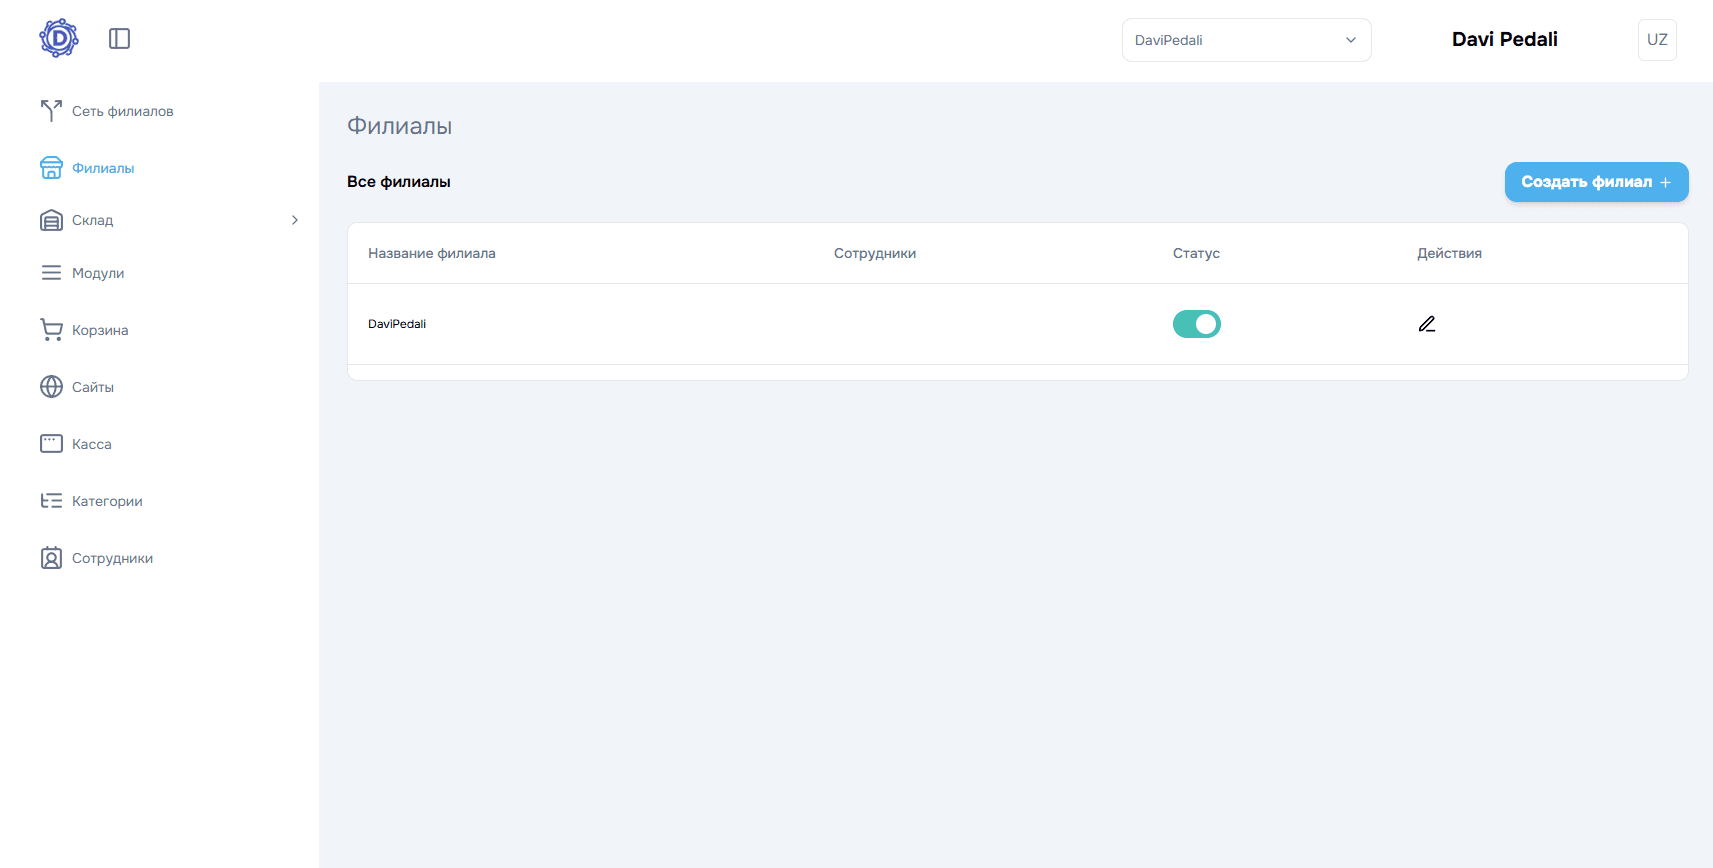Open the Модули menu item

(x=98, y=273)
